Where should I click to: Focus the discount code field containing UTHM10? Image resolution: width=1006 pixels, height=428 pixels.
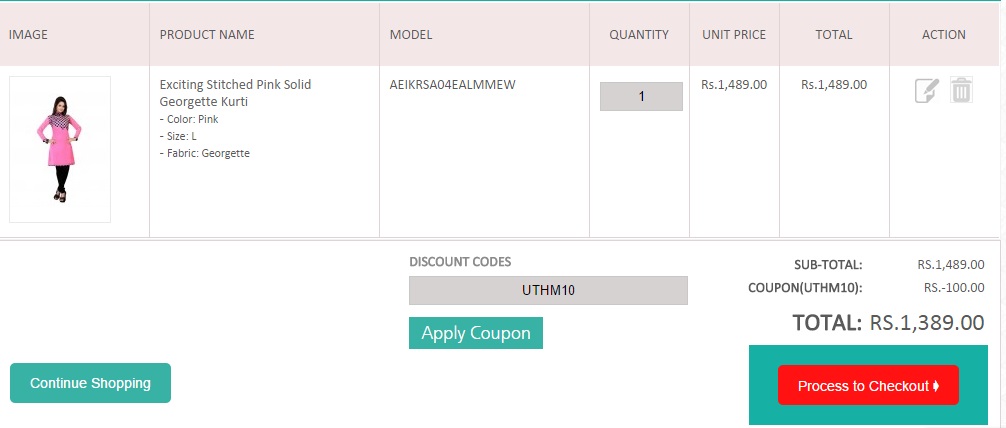548,291
